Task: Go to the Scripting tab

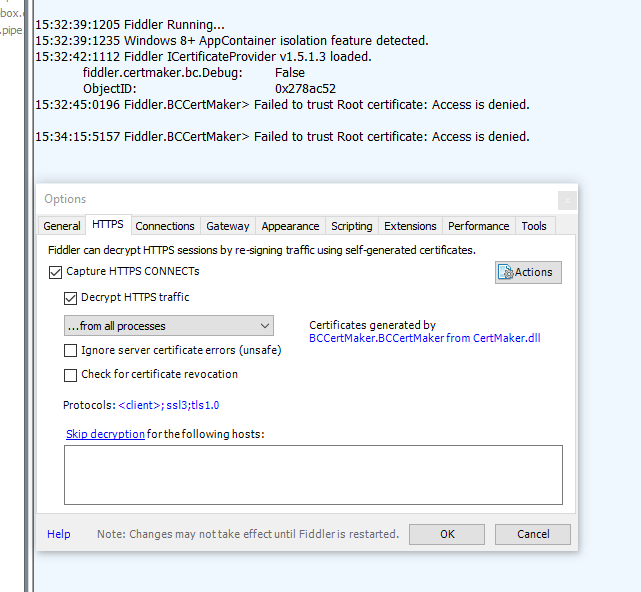Action: pyautogui.click(x=352, y=226)
